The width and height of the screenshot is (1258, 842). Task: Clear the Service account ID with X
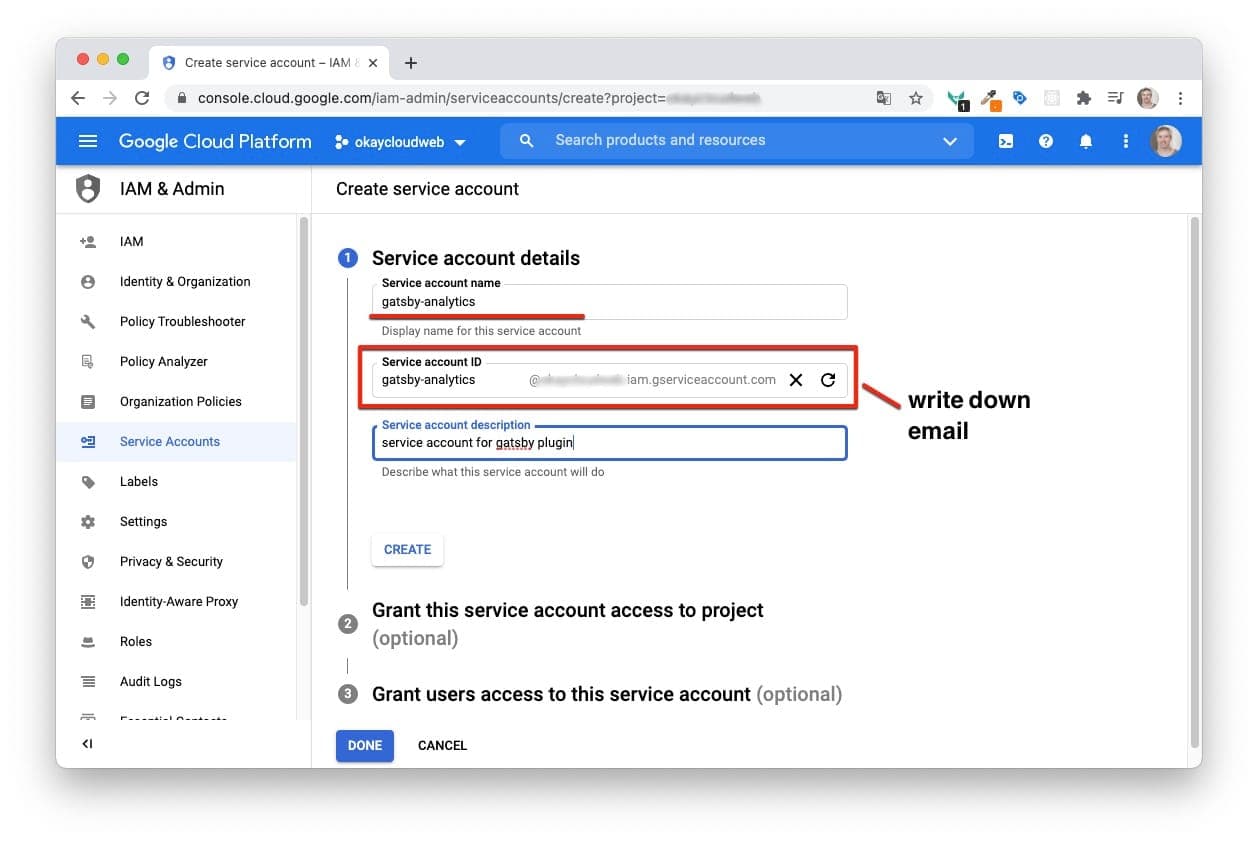796,380
